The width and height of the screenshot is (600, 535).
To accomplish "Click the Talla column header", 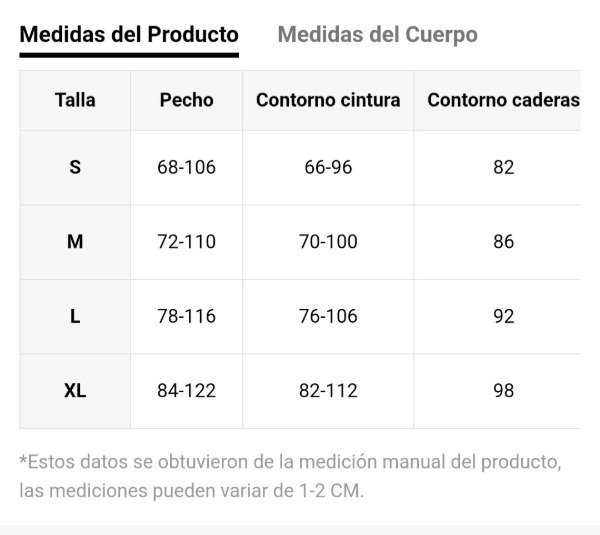I will [x=75, y=100].
